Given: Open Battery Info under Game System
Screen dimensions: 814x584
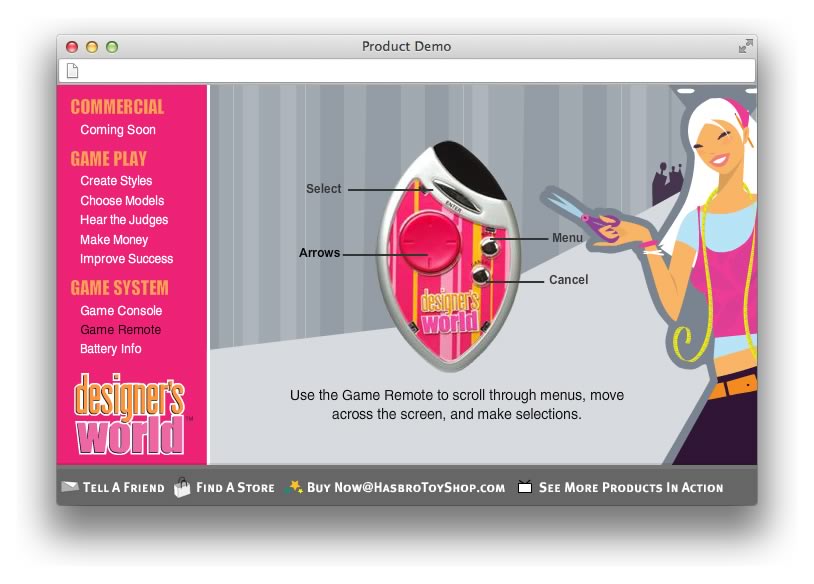Looking at the screenshot, I should coord(111,349).
